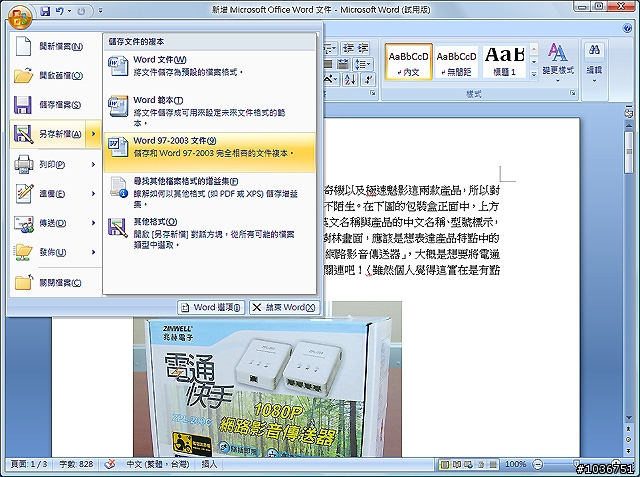
Task: Click the Save icon in Quick Access Toolbar
Action: 45,11
